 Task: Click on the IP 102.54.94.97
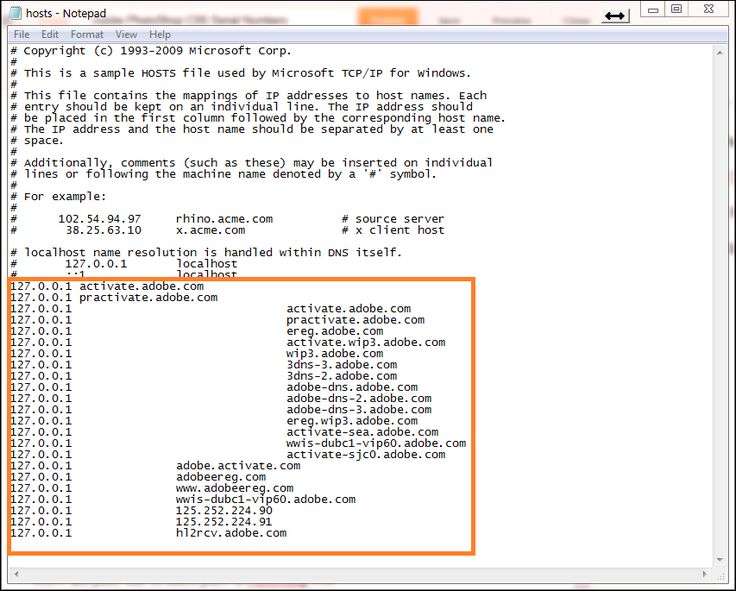[x=100, y=219]
